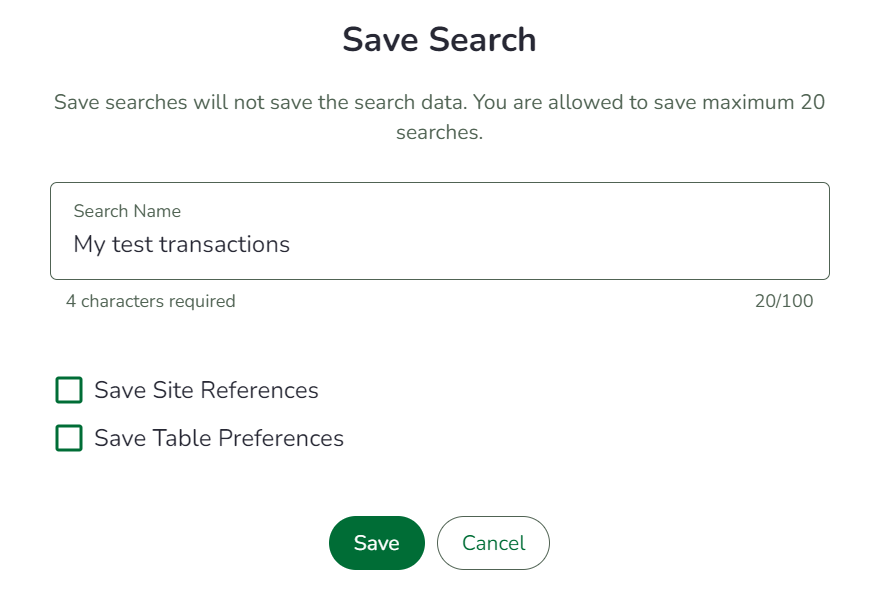
Task: Click the "Save Search" dialog heading
Action: (439, 40)
